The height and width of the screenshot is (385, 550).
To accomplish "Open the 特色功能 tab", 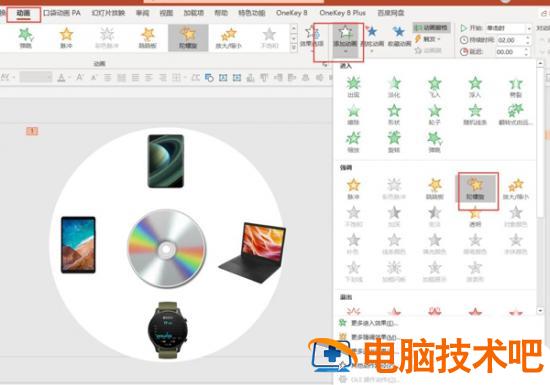I will [251, 13].
